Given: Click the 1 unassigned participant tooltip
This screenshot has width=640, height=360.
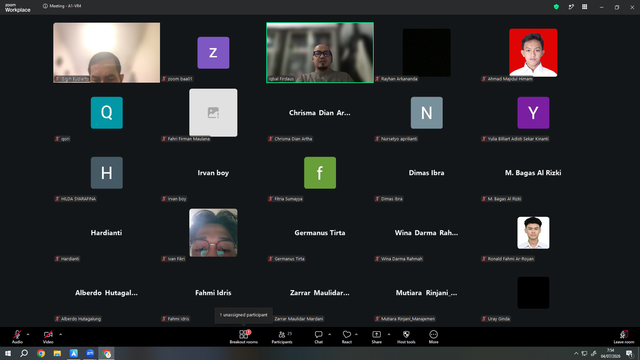Looking at the screenshot, I should pyautogui.click(x=244, y=315).
